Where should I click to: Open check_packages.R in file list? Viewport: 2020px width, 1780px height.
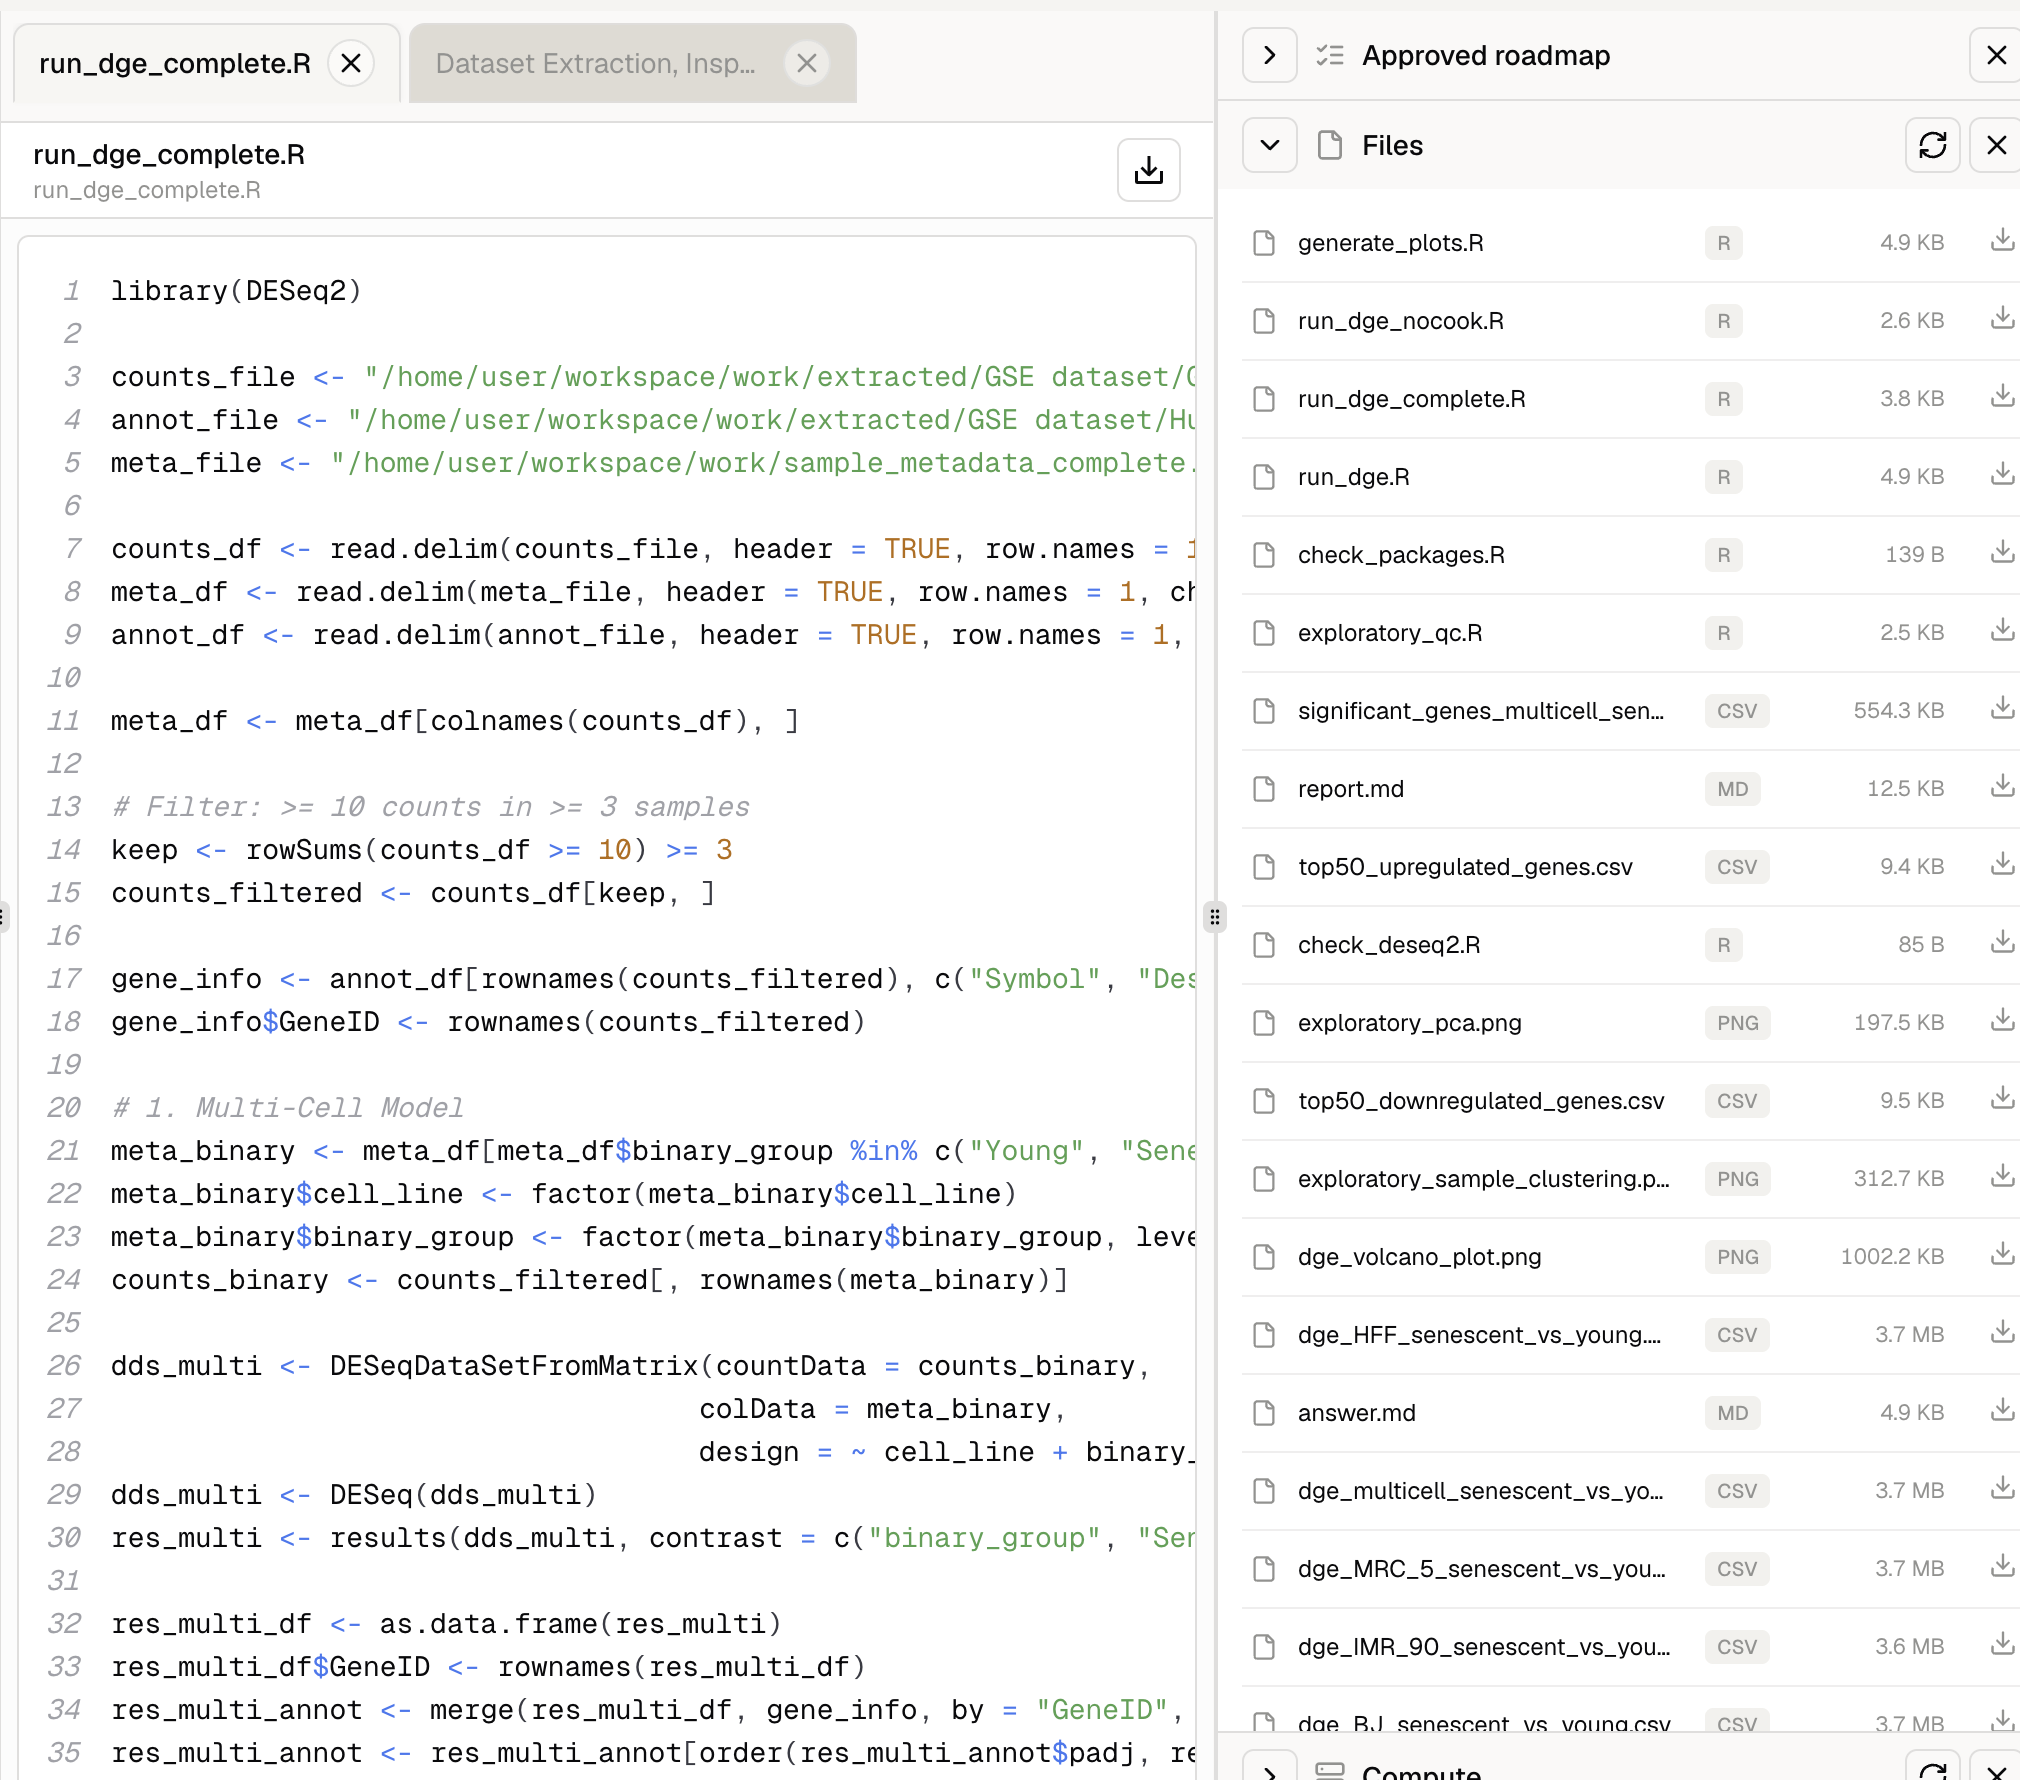pos(1401,555)
